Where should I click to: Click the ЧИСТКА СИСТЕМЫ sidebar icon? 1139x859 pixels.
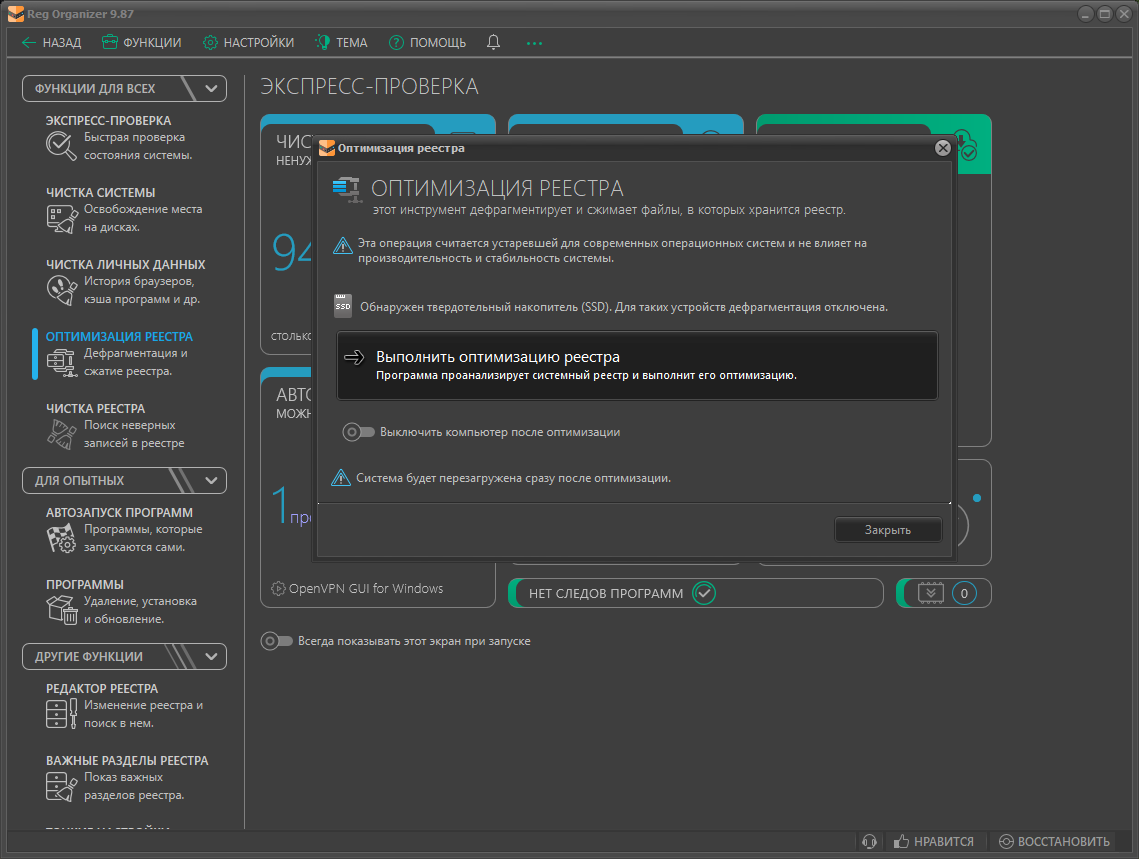[x=61, y=218]
